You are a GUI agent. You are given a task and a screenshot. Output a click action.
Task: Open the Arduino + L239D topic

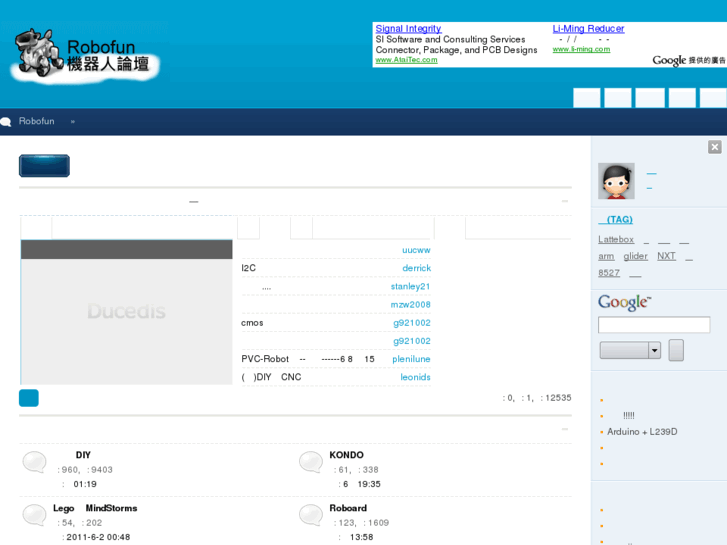(642, 432)
